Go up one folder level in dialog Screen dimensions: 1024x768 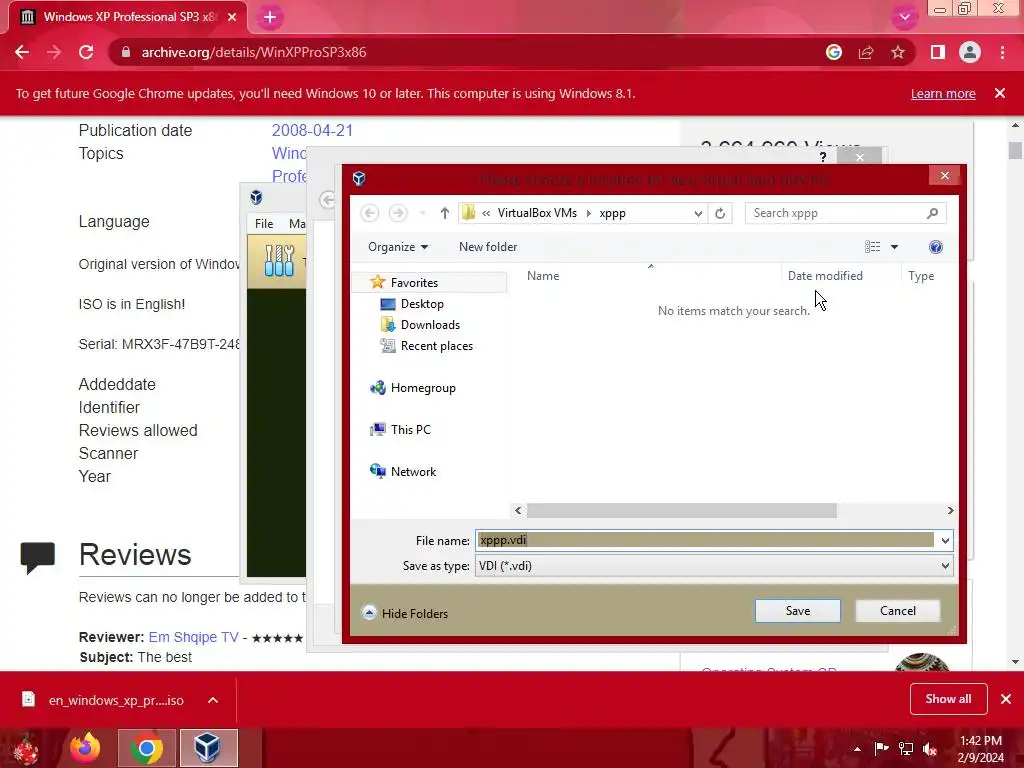[445, 213]
